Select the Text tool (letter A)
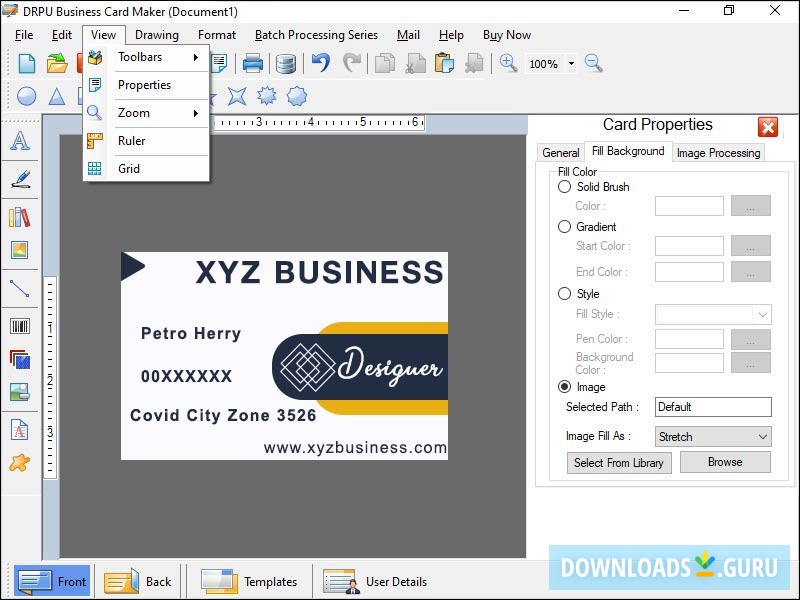800x600 pixels. click(20, 140)
